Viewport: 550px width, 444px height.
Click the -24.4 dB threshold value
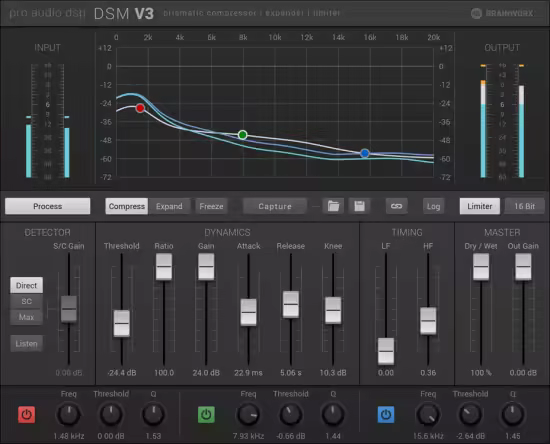point(122,373)
